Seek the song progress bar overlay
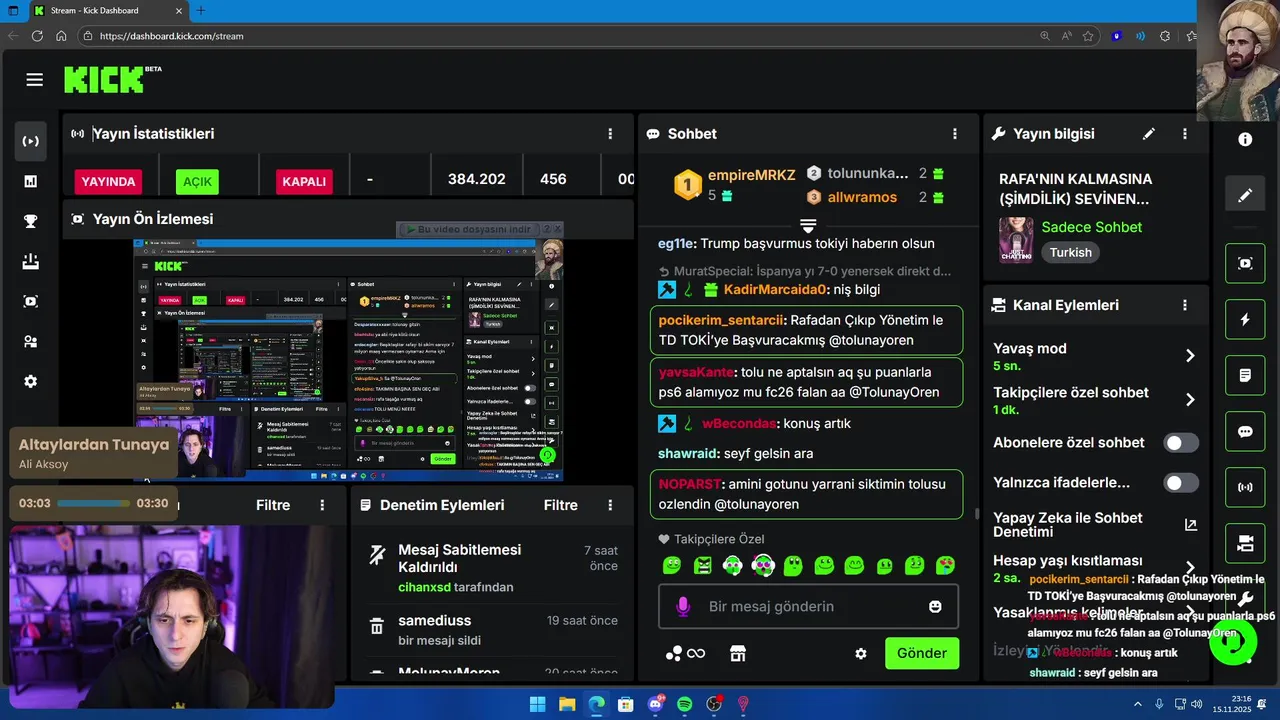Viewport: 1280px width, 720px height. (94, 503)
